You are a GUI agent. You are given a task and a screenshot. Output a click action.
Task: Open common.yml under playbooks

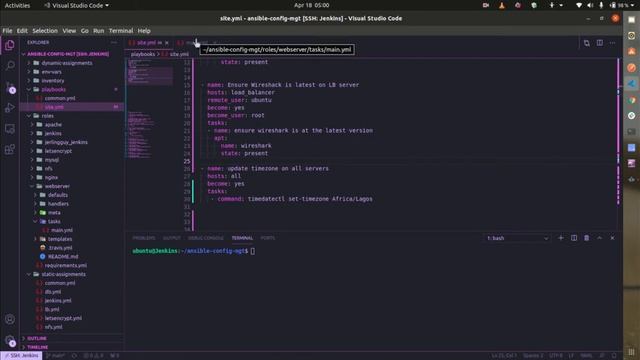point(71,98)
